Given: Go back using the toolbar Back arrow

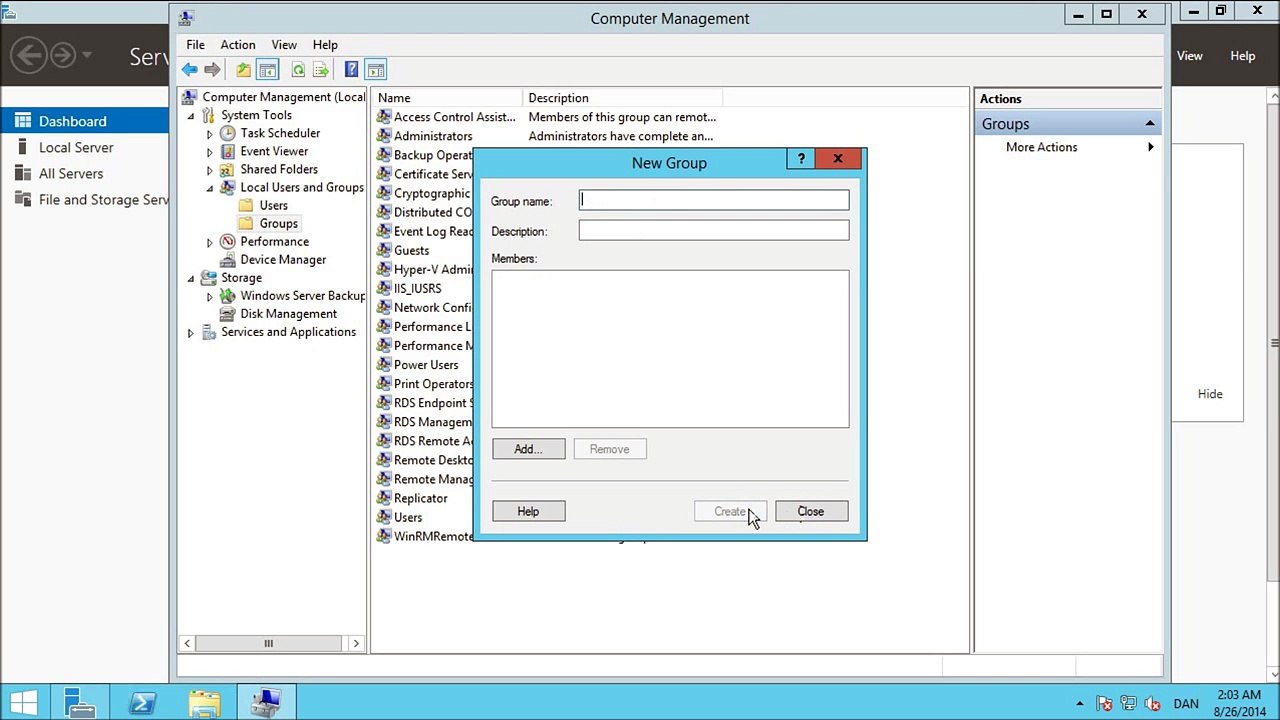Looking at the screenshot, I should tap(190, 70).
